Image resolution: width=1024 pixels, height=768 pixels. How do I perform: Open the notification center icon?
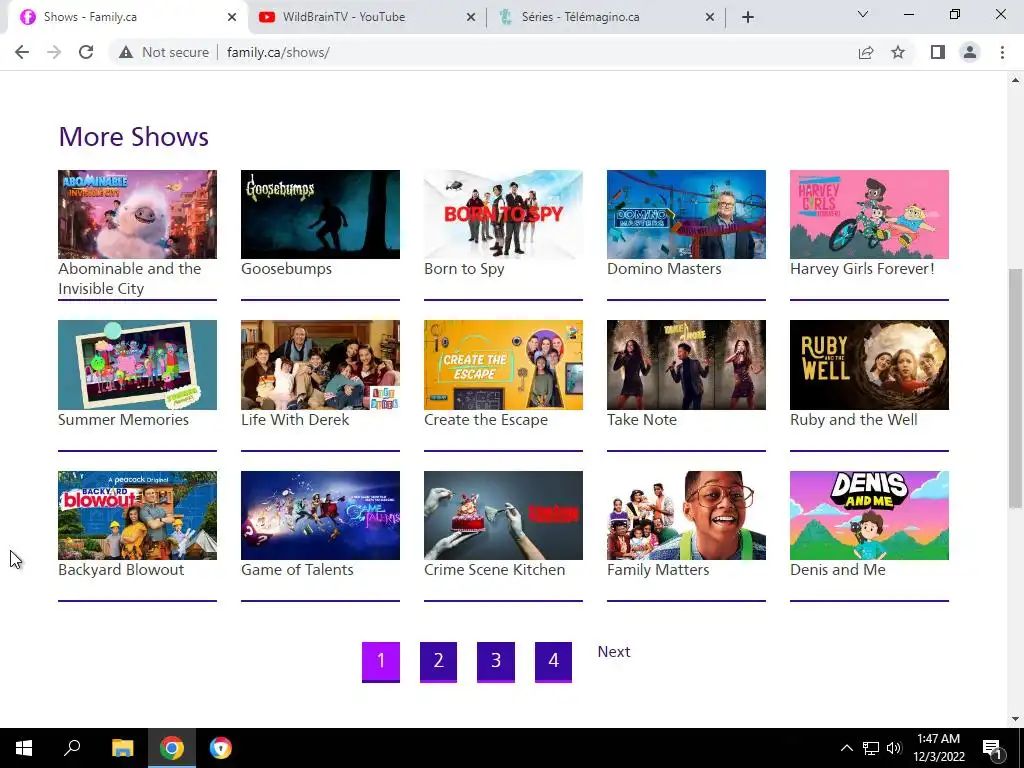point(991,748)
